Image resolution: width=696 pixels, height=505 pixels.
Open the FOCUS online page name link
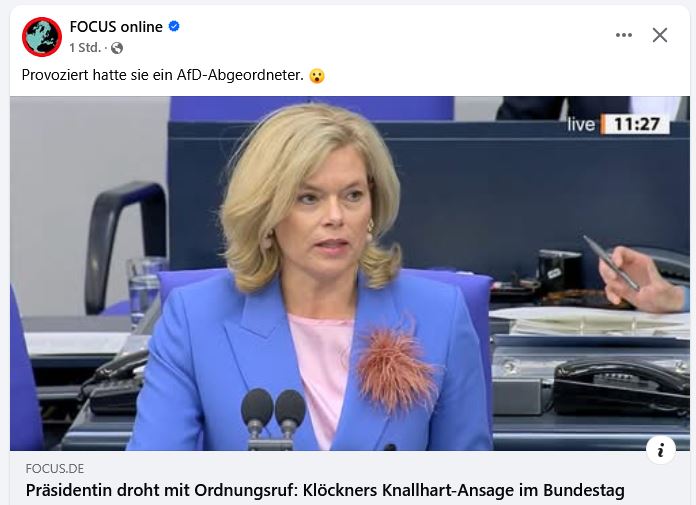116,27
